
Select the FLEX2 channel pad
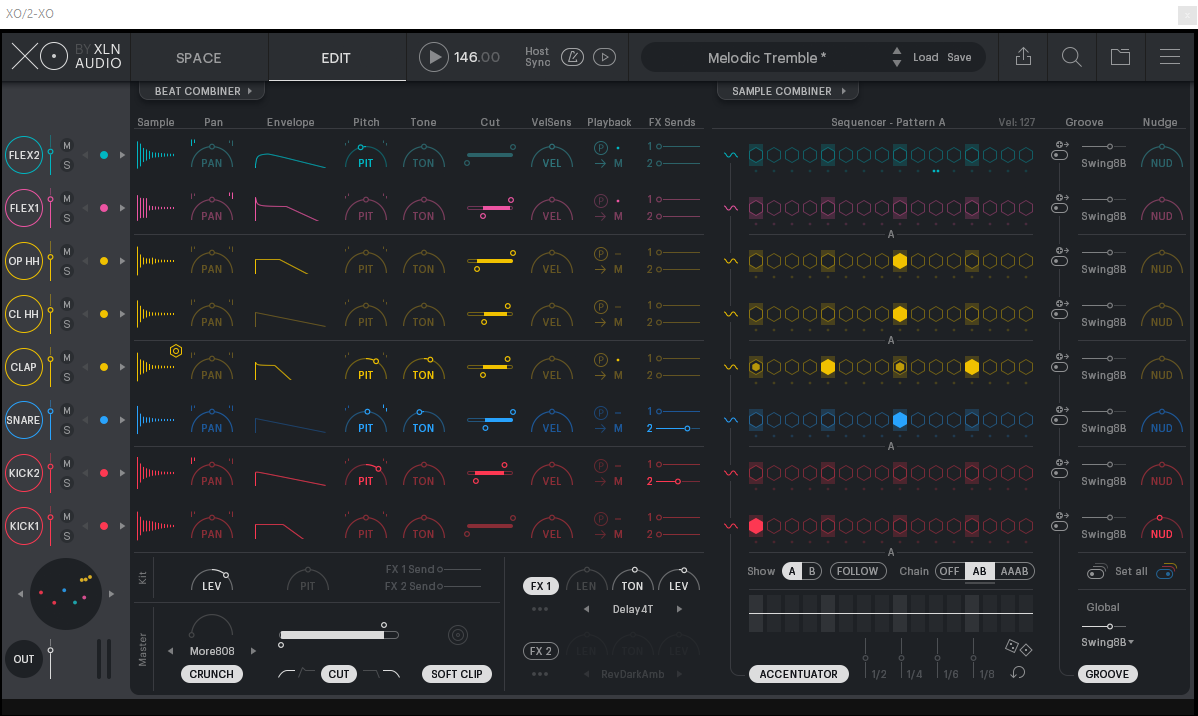click(x=24, y=155)
